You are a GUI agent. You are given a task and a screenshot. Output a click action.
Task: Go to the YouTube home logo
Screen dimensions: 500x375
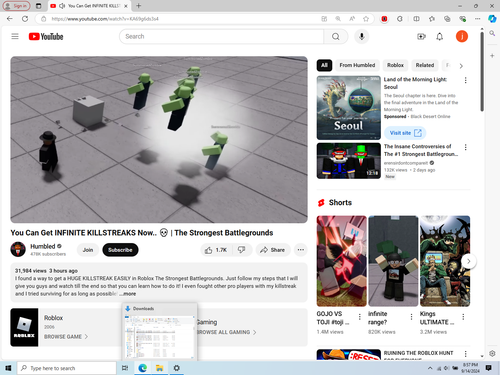[x=46, y=36]
